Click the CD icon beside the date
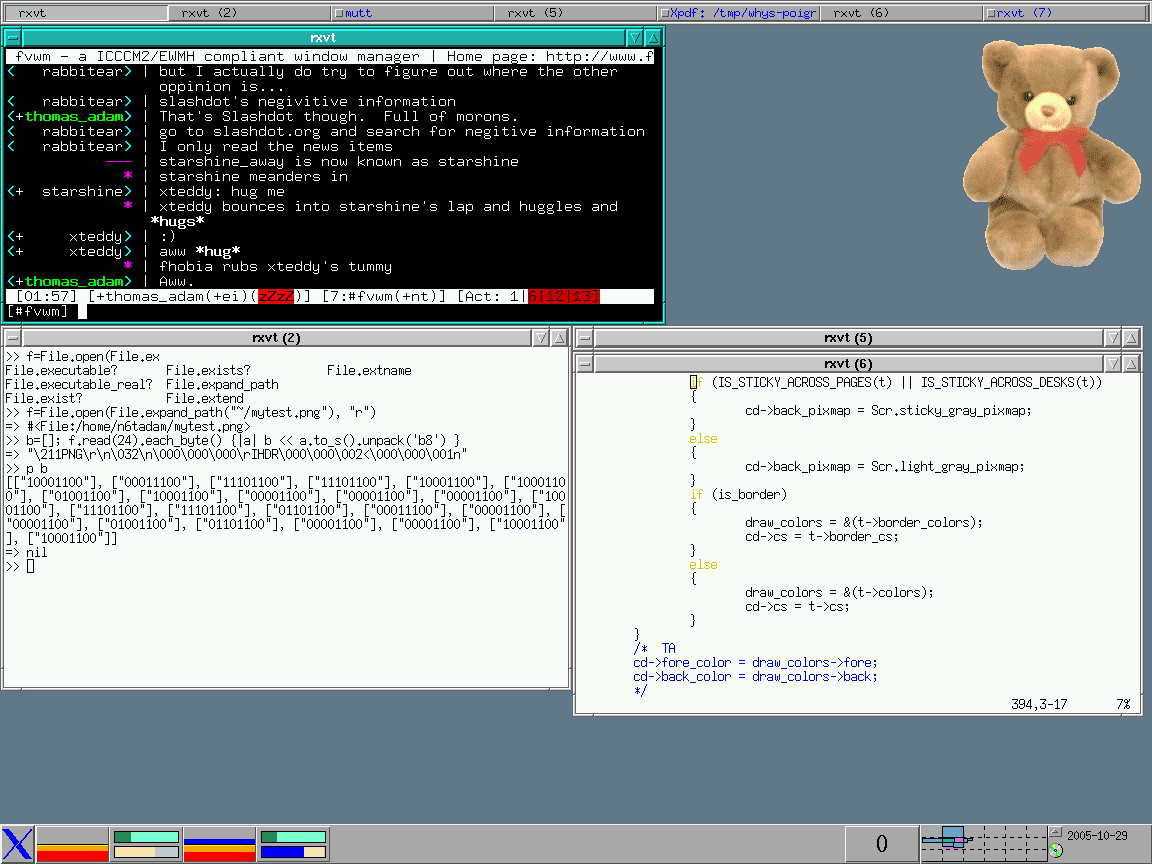 click(1056, 851)
